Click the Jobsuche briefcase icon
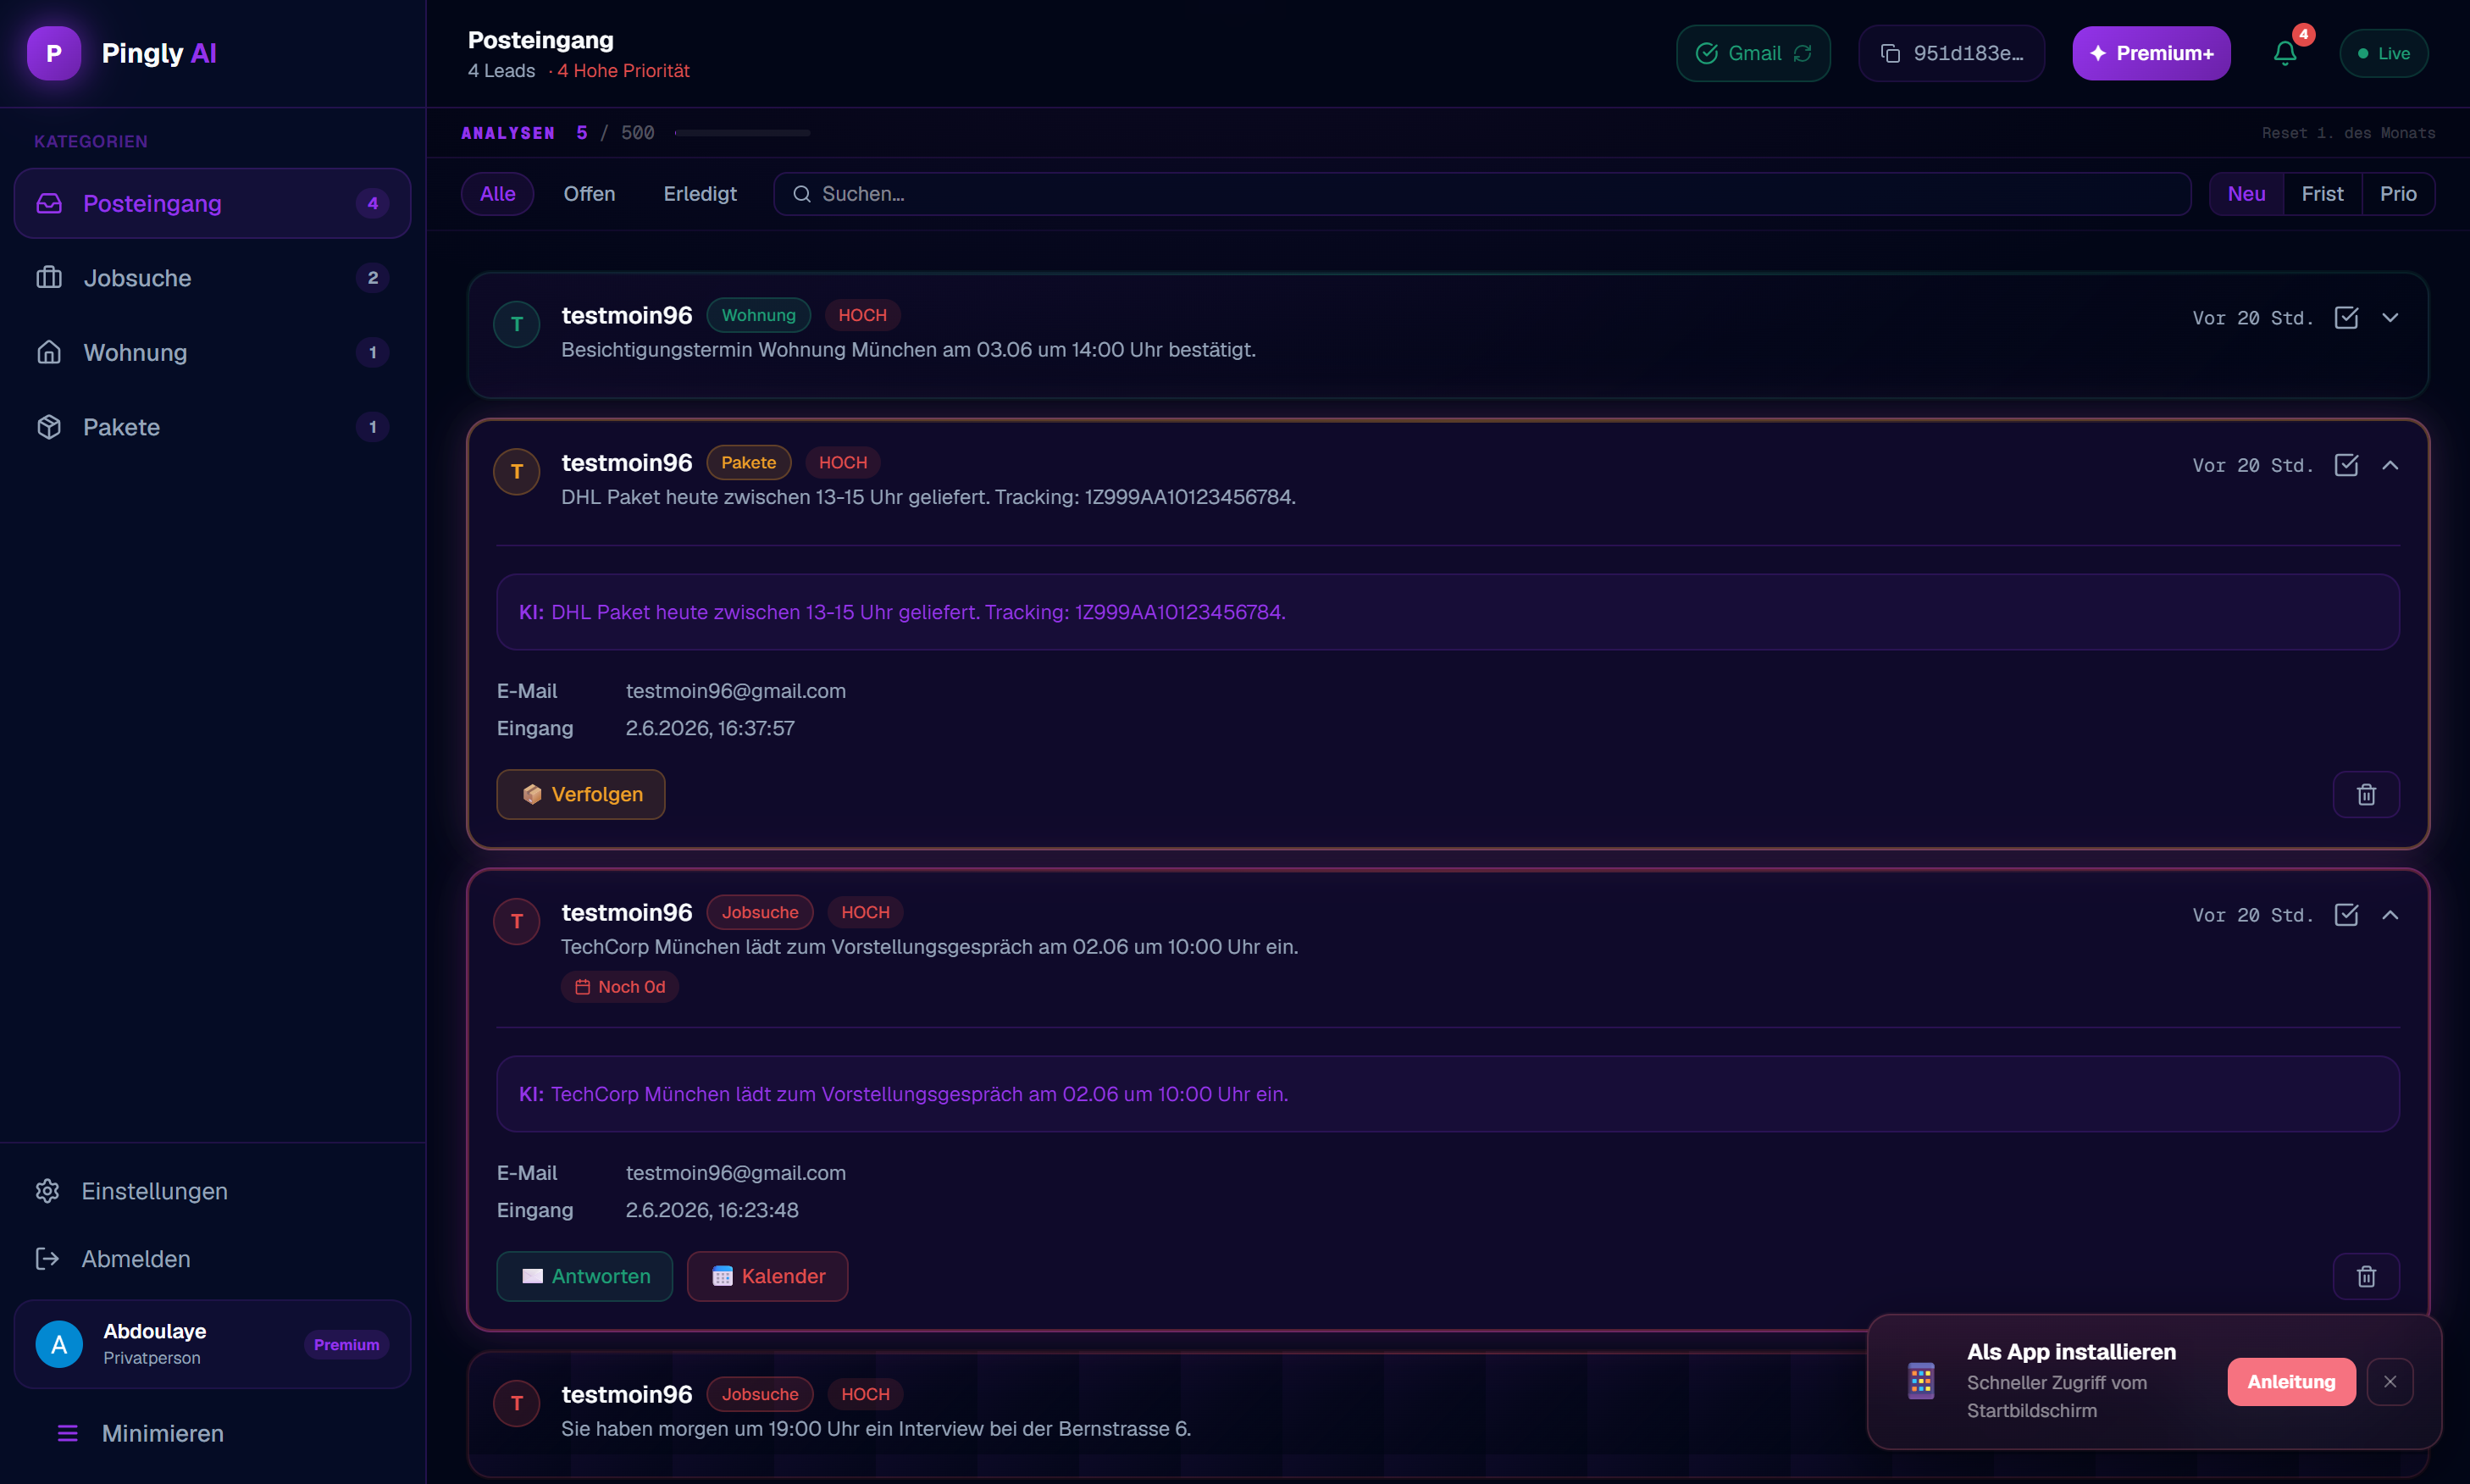The width and height of the screenshot is (2470, 1484). (49, 278)
